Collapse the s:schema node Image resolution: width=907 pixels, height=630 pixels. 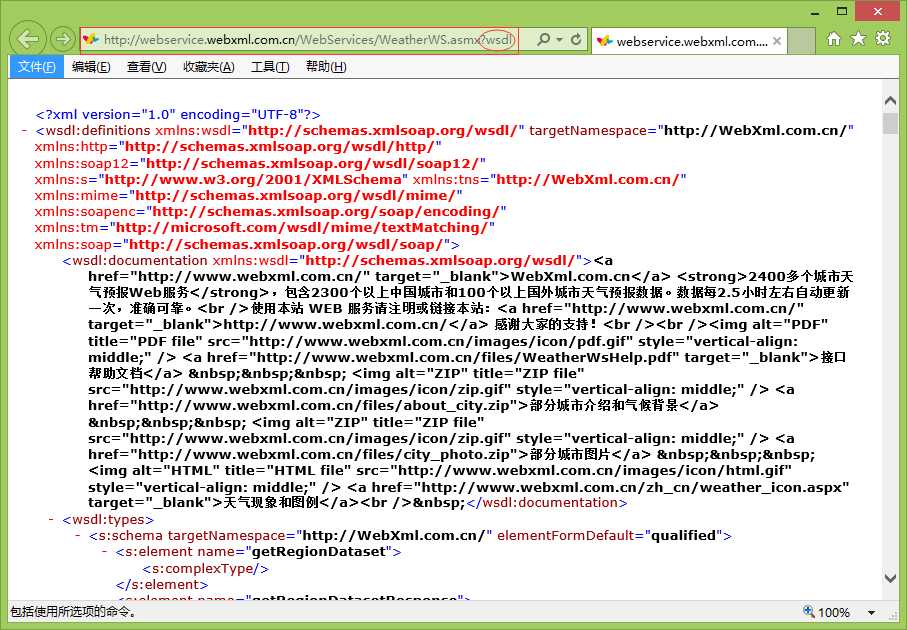point(78,536)
